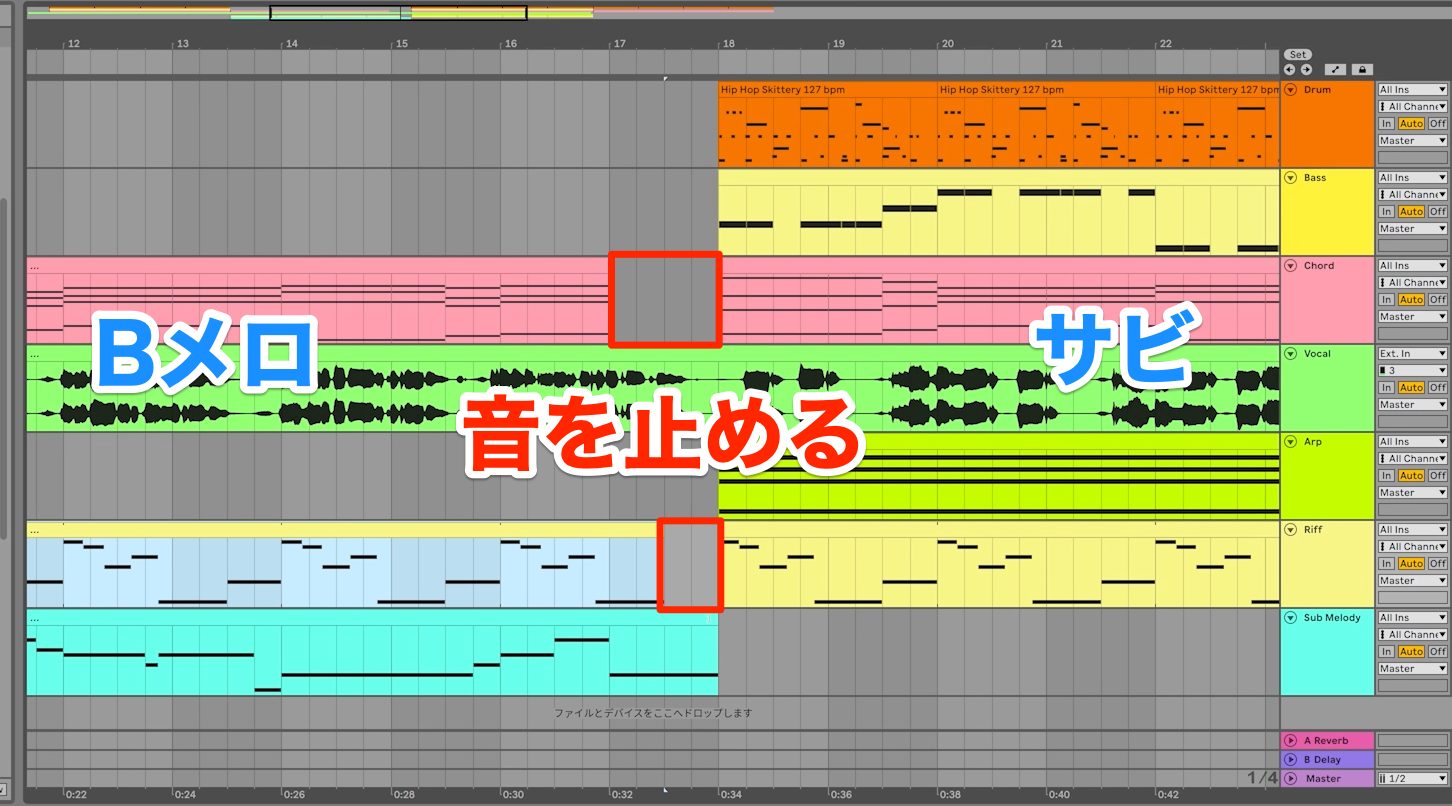Open Drum track Master output dropdown
1452x806 pixels.
click(x=1413, y=141)
